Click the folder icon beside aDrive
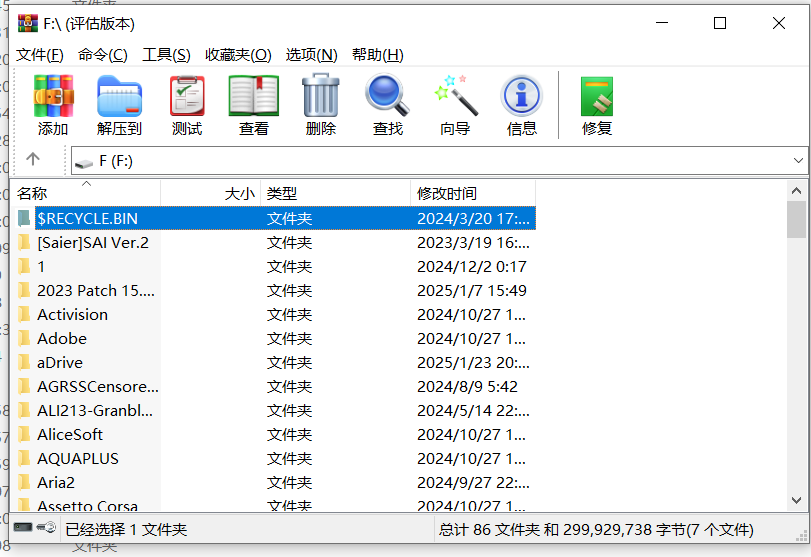811x557 pixels. tap(24, 363)
